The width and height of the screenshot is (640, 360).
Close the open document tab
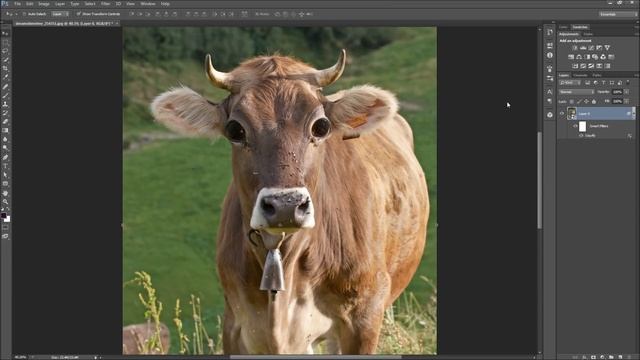[117, 24]
